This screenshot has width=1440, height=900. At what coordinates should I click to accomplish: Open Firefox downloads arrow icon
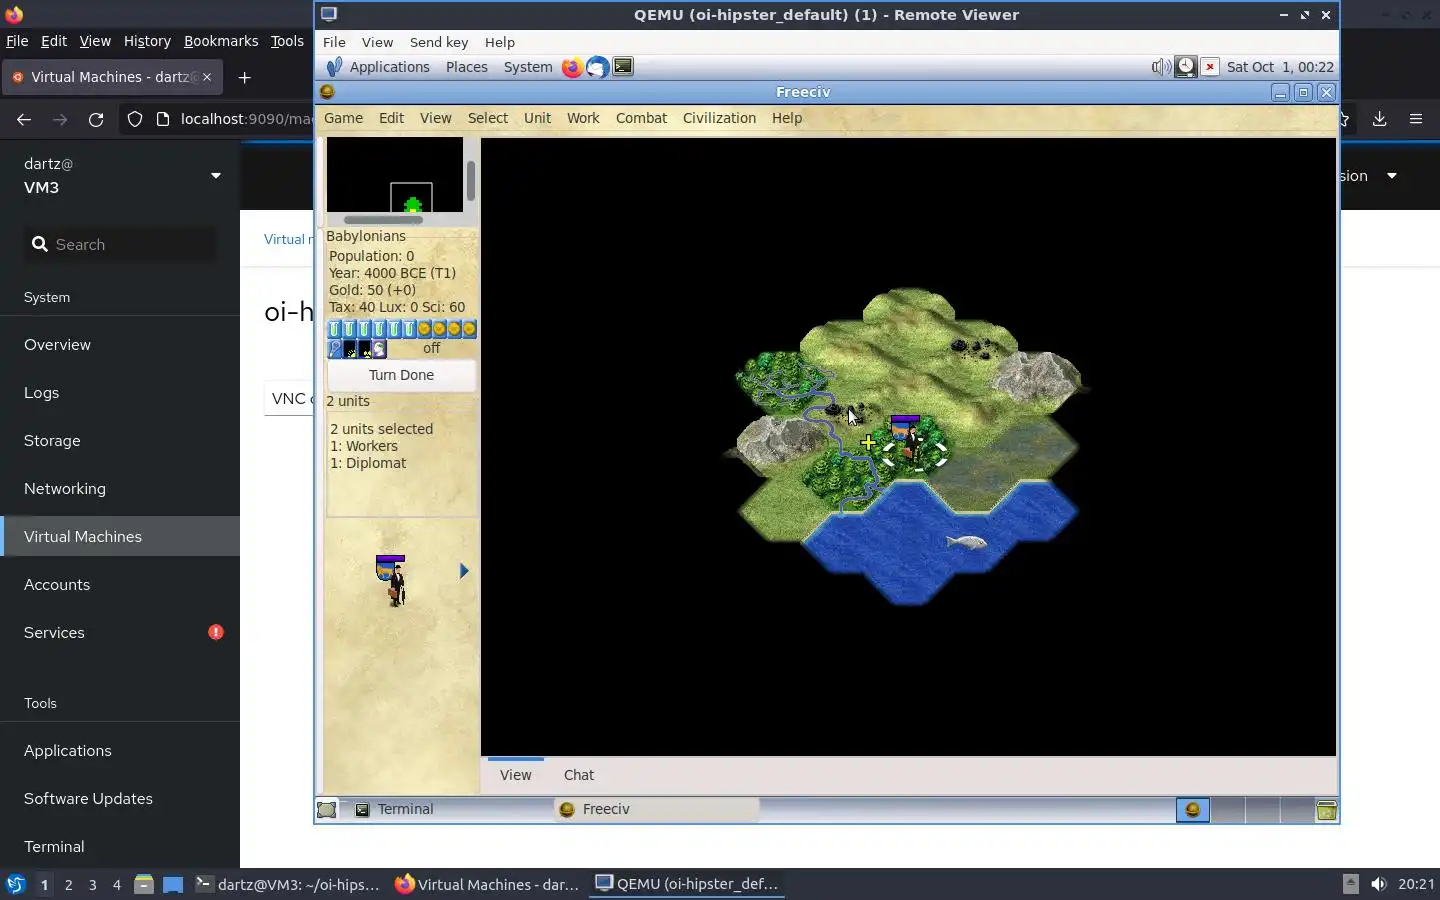point(1379,119)
